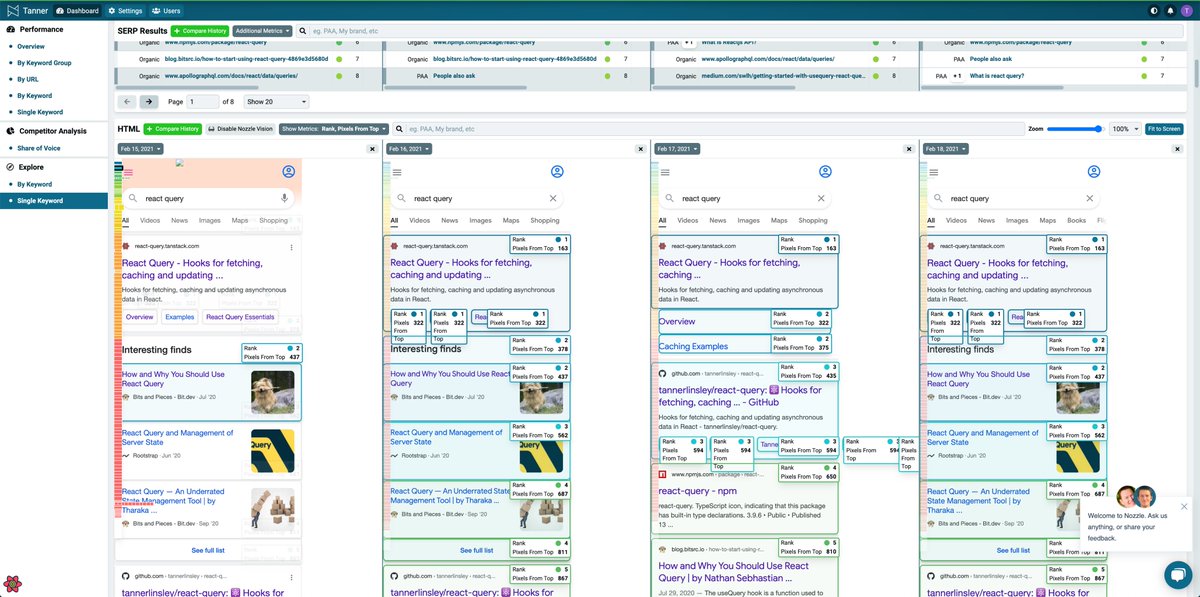The height and width of the screenshot is (597, 1200).
Task: Open the chat bubble widget
Action: tap(1179, 576)
